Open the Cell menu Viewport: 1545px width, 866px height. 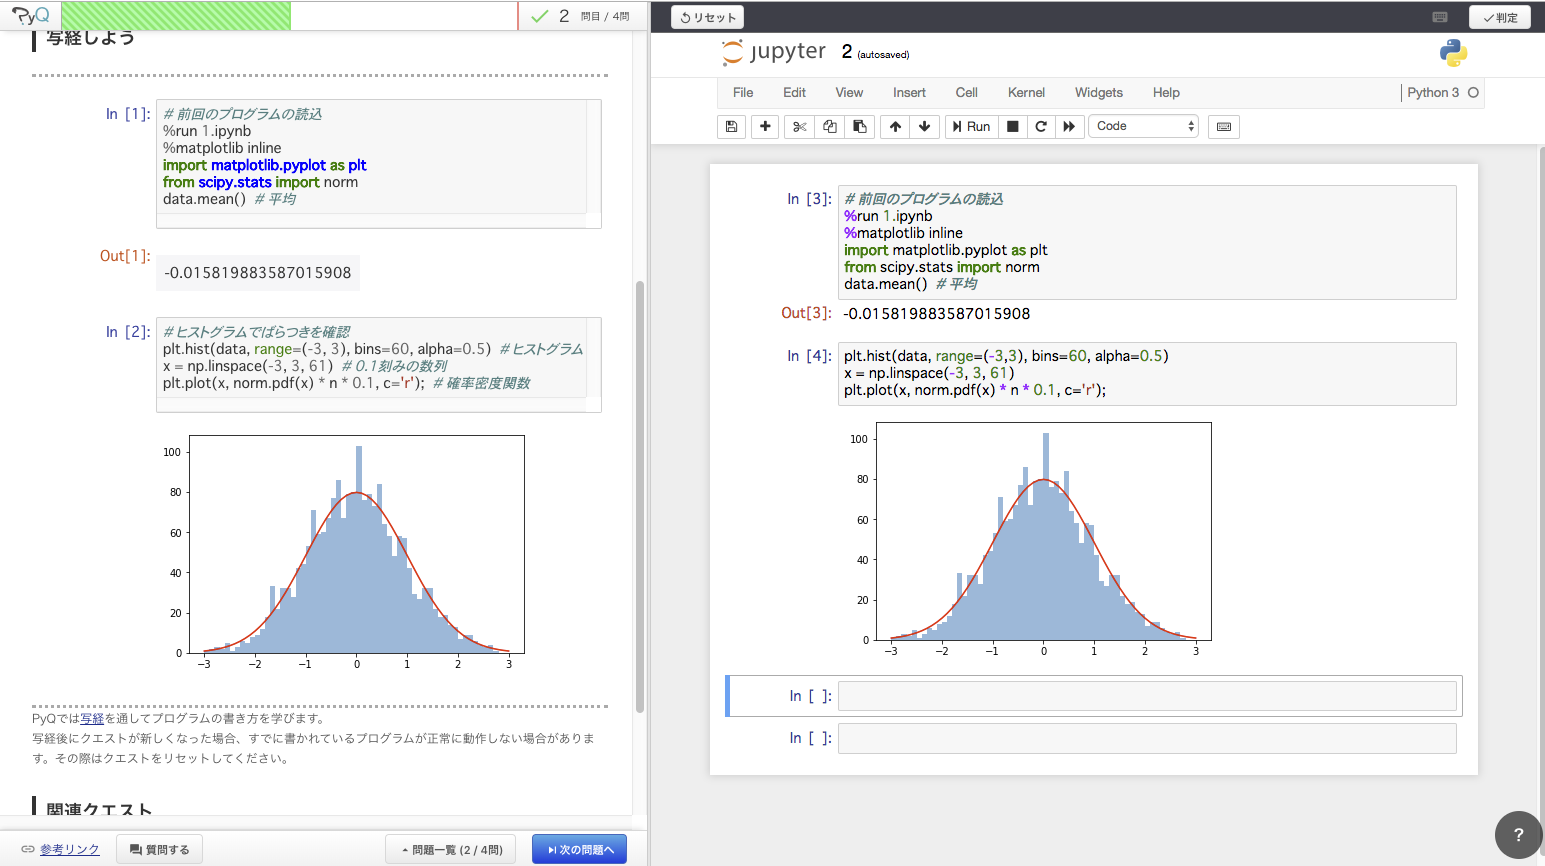pos(966,93)
